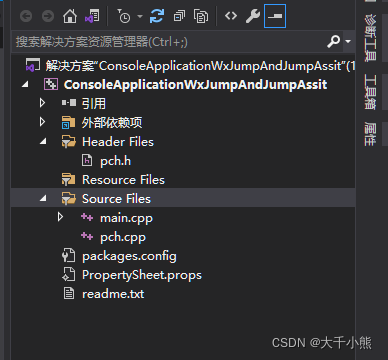Expand the 外部依赖项 node
388x360 pixels.
point(42,122)
